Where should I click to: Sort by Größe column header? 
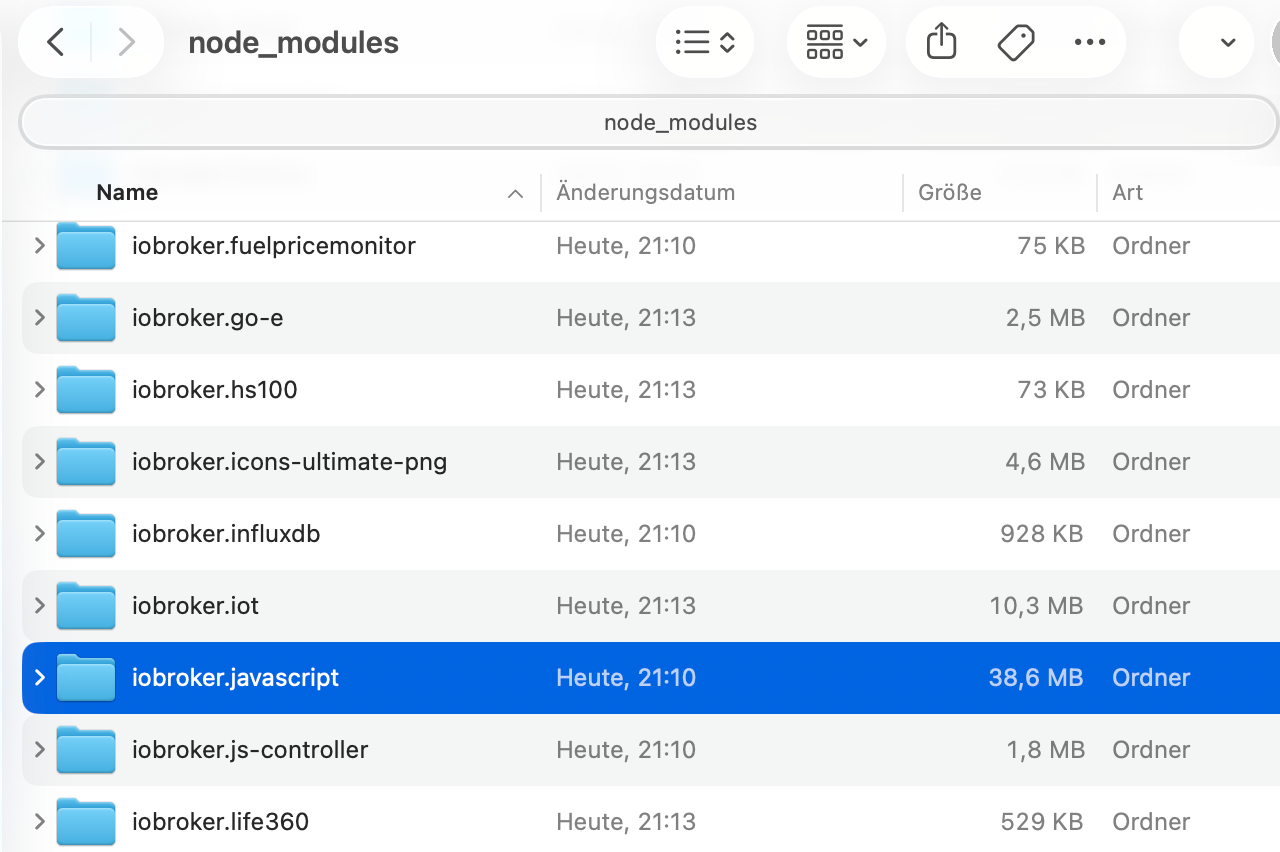point(950,192)
